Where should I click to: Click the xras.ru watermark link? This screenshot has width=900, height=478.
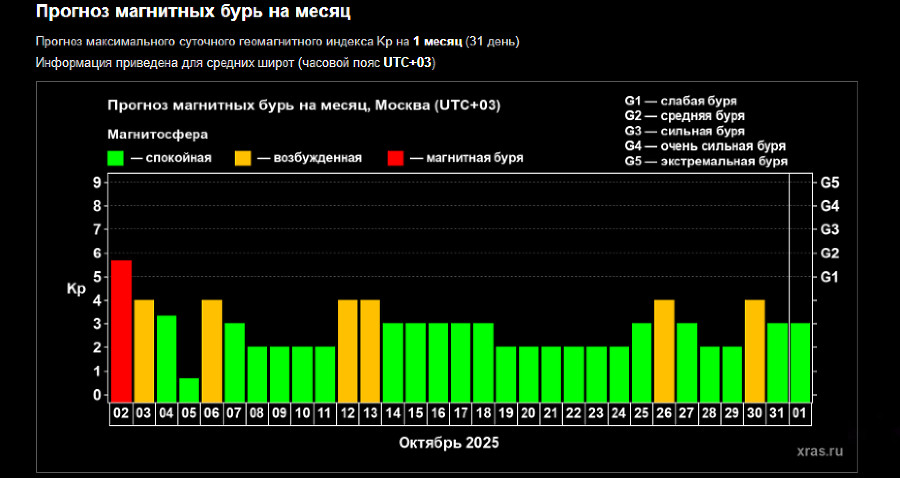pyautogui.click(x=820, y=451)
